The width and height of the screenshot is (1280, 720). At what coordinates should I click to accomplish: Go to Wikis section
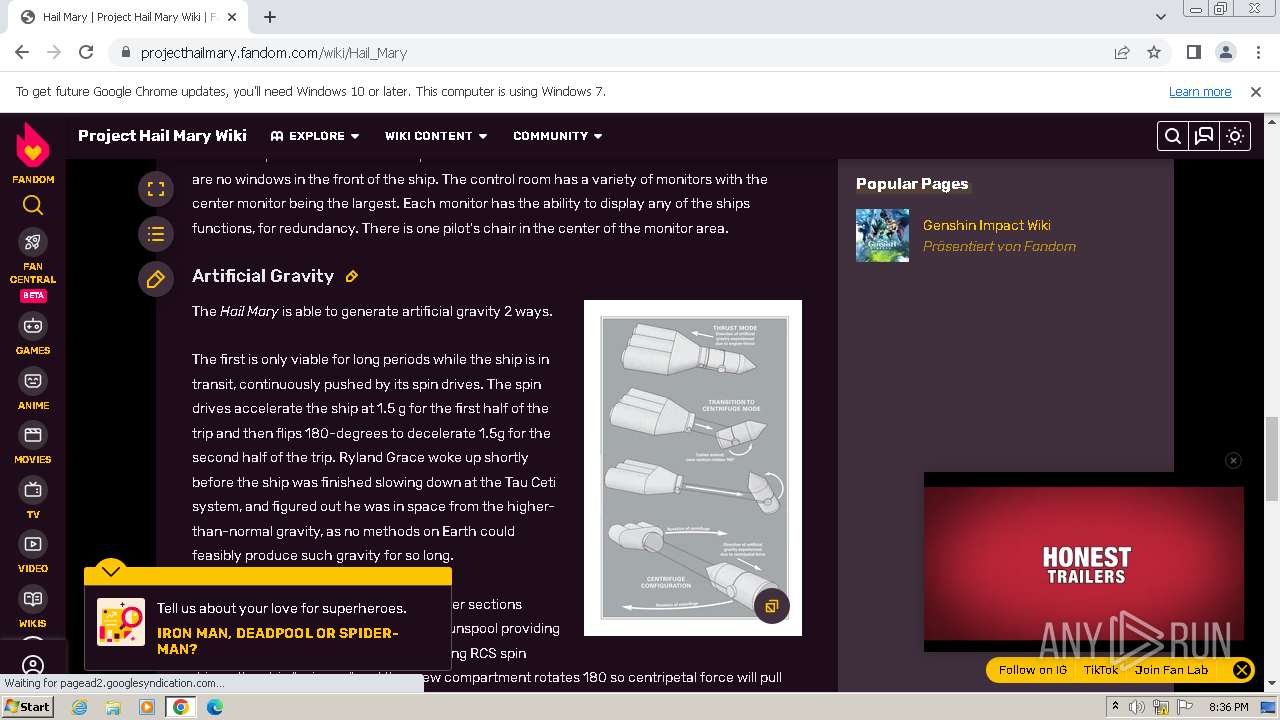(33, 607)
